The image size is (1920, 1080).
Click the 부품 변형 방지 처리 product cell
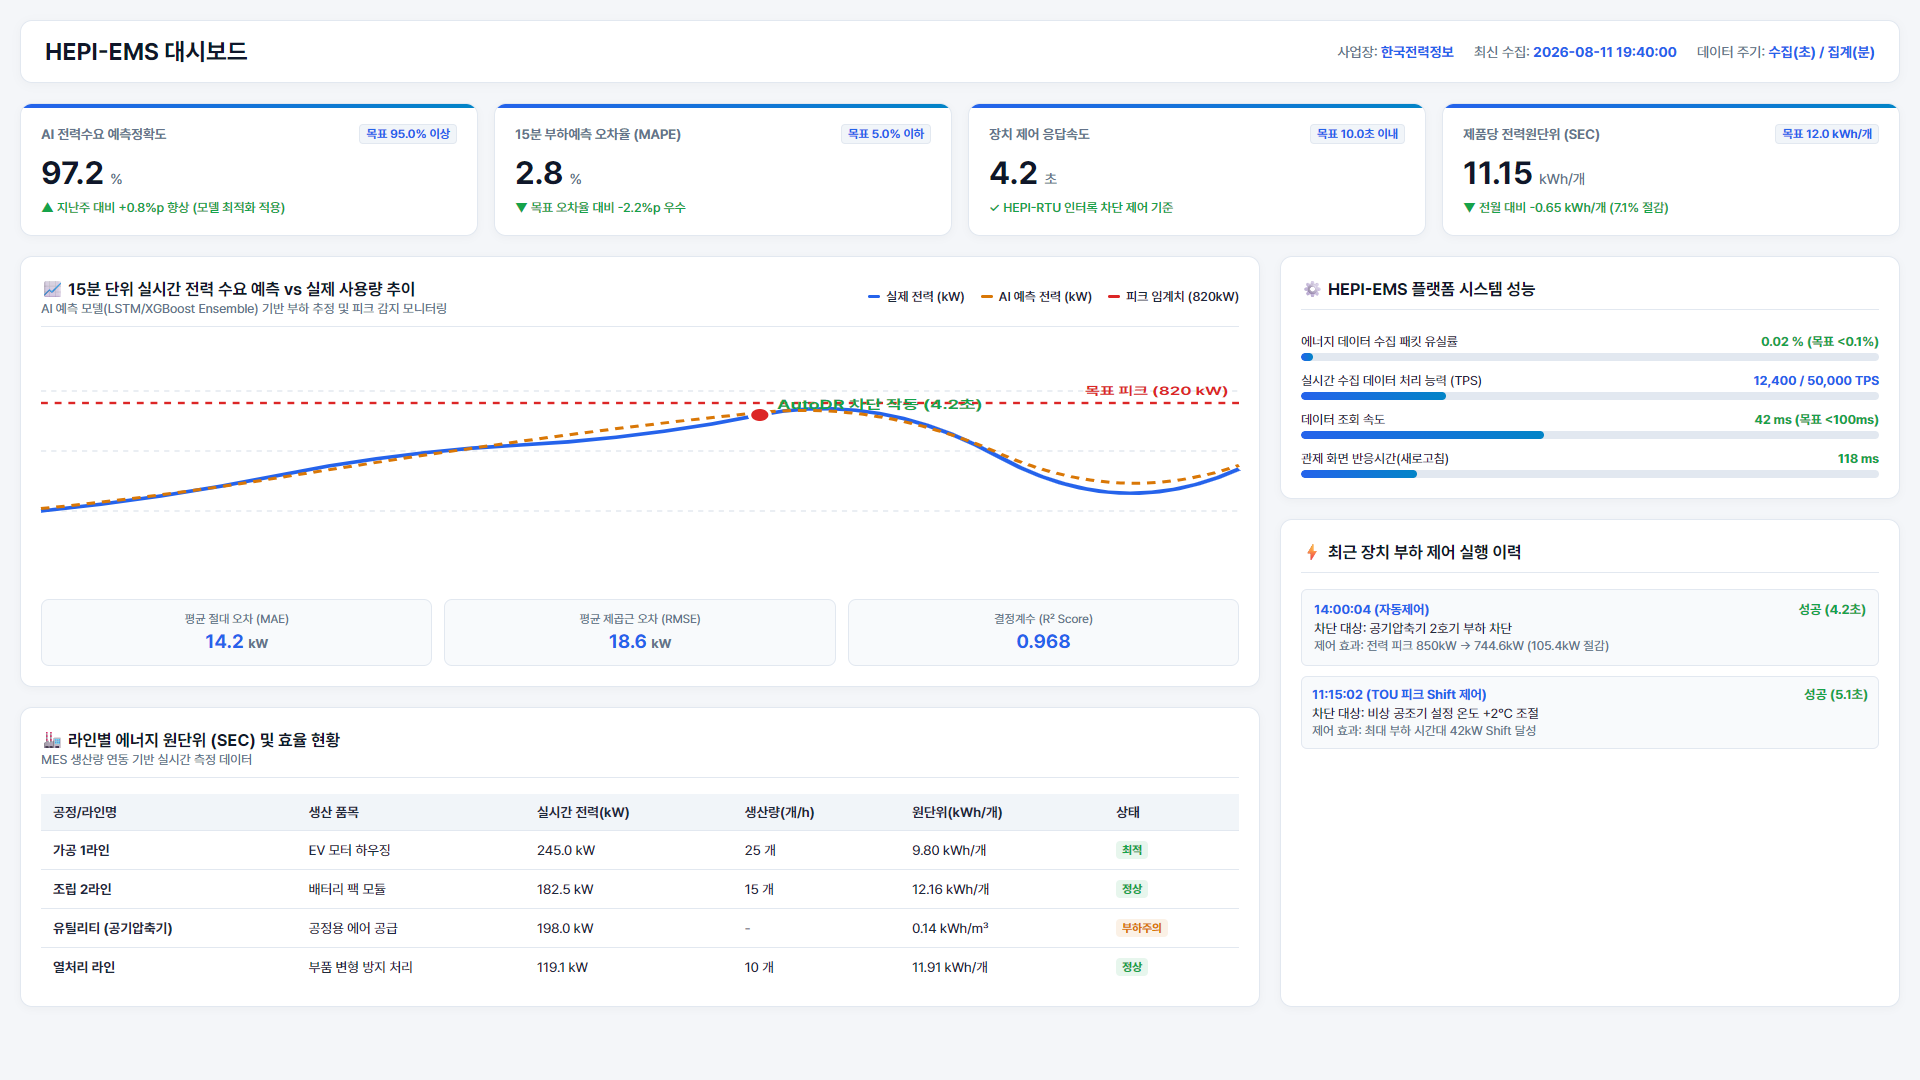(360, 968)
